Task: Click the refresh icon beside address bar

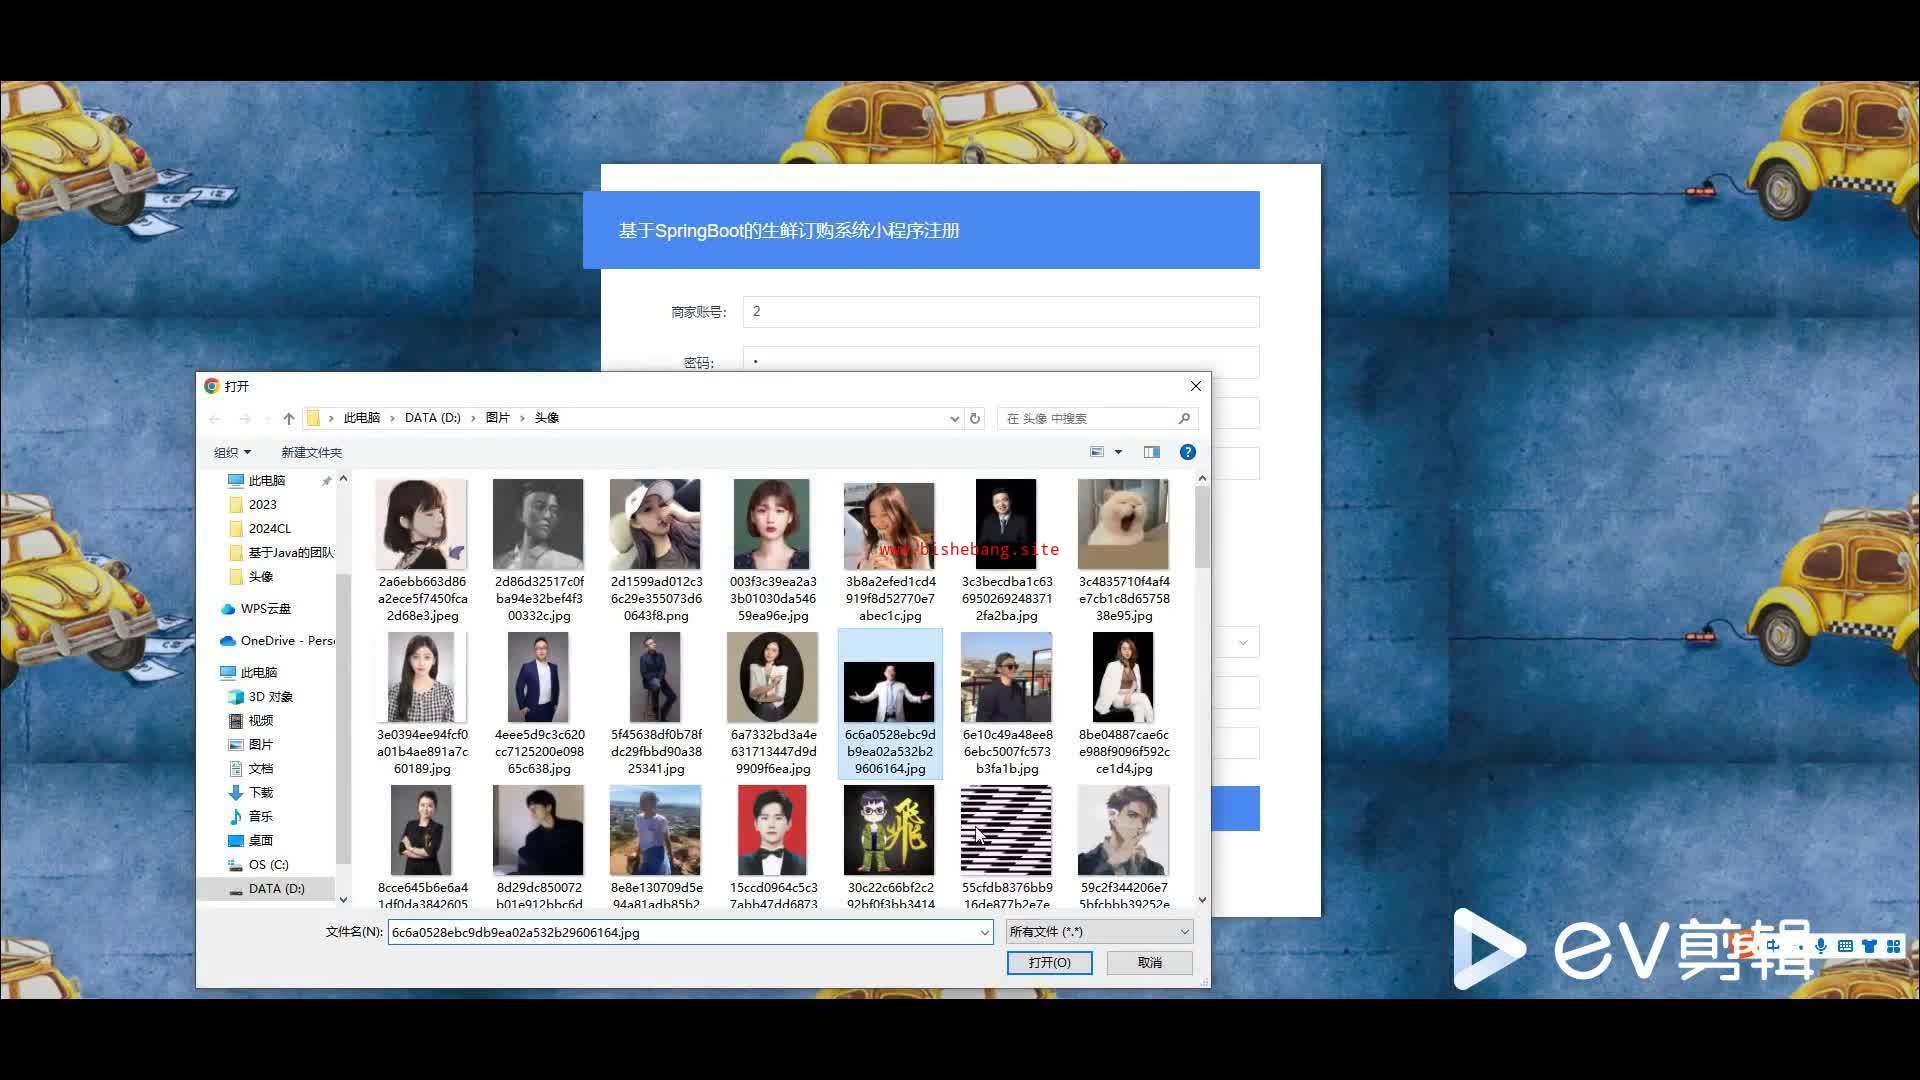Action: click(975, 418)
